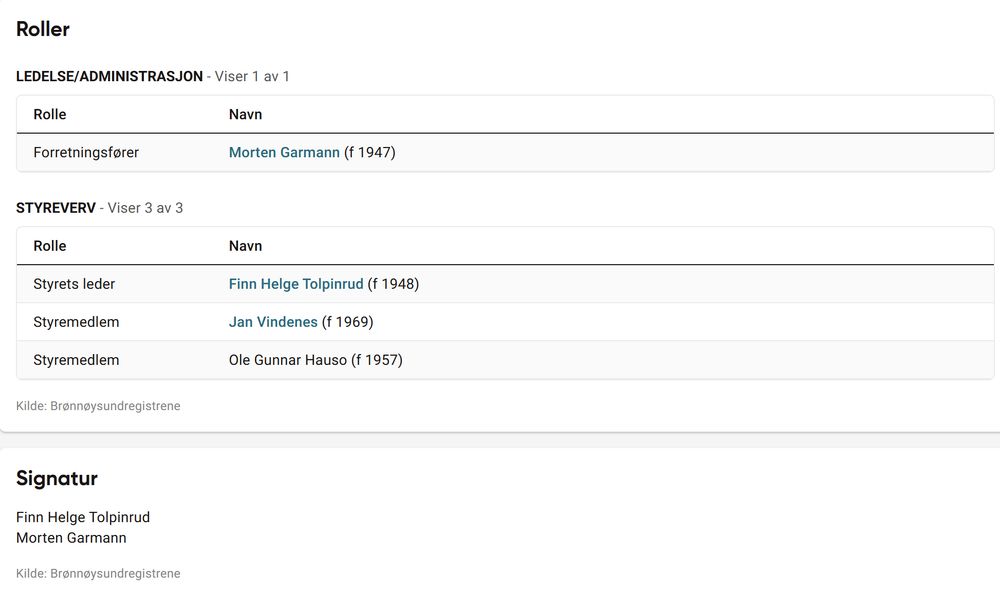This screenshot has height=591, width=1000.
Task: Click Navn column header in Styreverv table
Action: point(245,246)
